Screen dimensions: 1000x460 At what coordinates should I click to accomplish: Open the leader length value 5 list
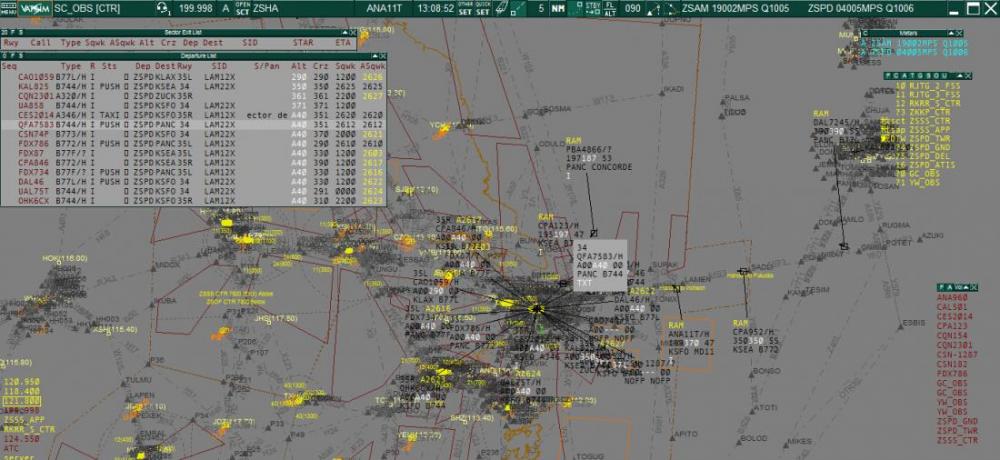coord(541,8)
